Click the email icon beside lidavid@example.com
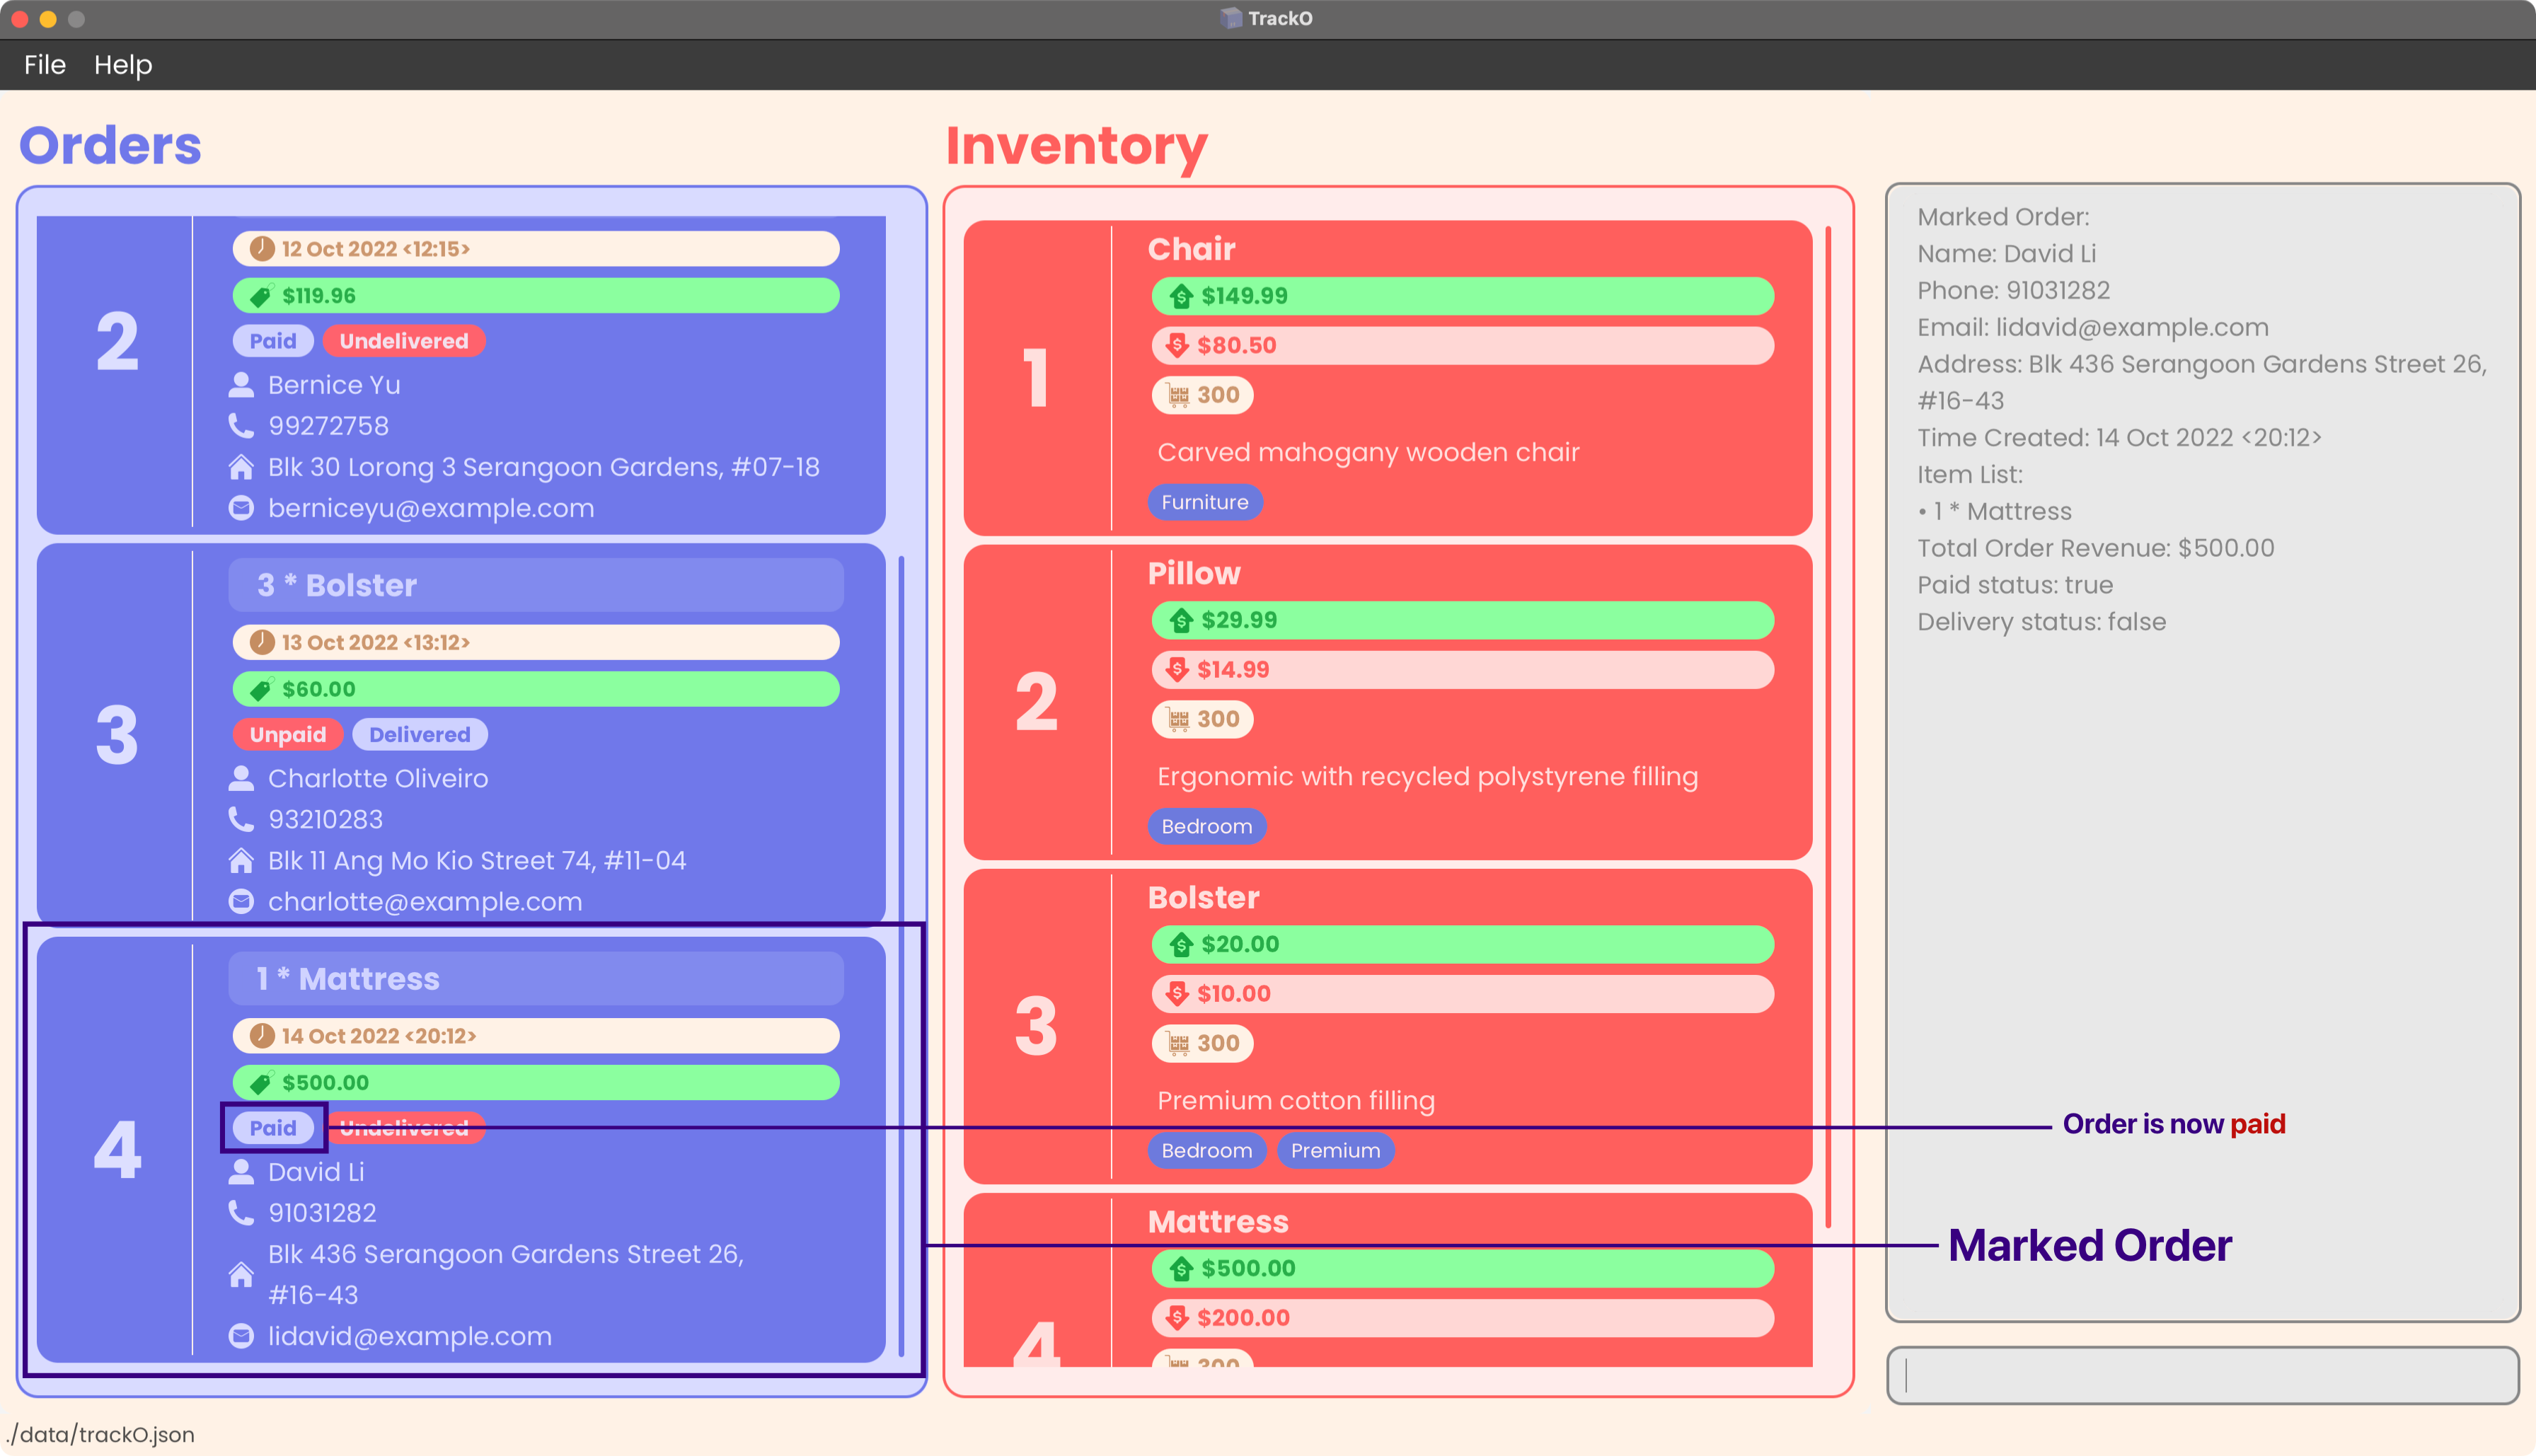The image size is (2536, 1456). pos(241,1335)
